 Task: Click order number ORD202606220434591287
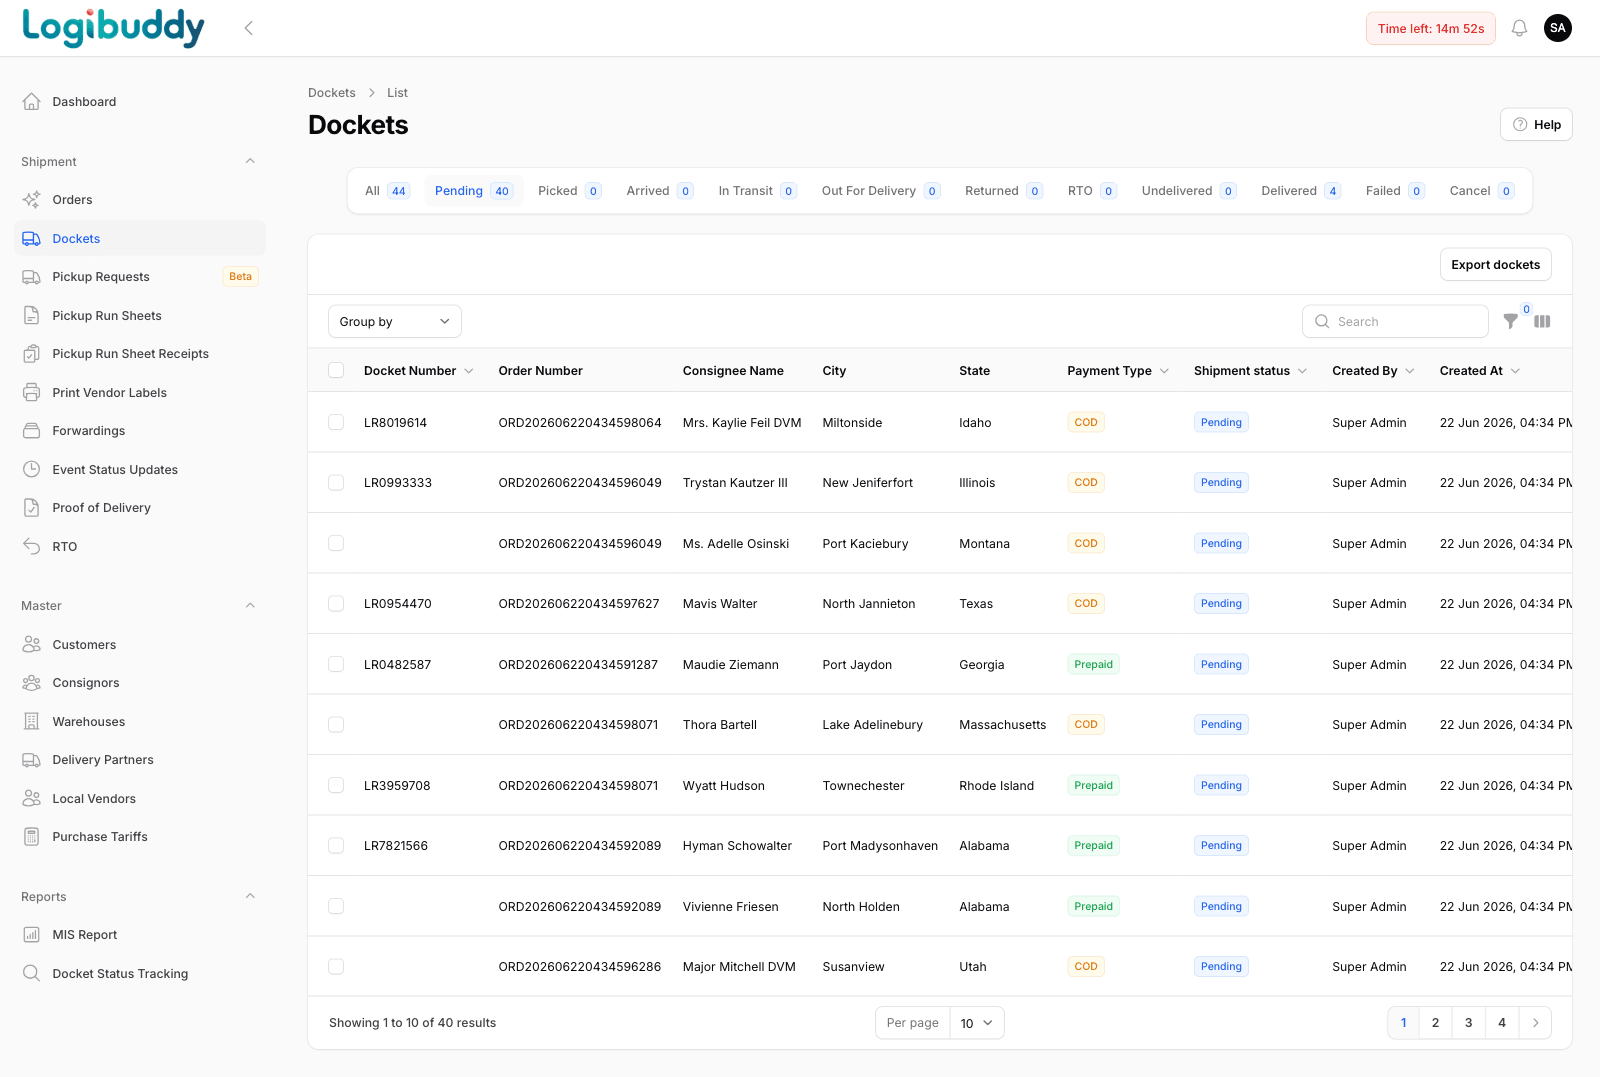[578, 665]
